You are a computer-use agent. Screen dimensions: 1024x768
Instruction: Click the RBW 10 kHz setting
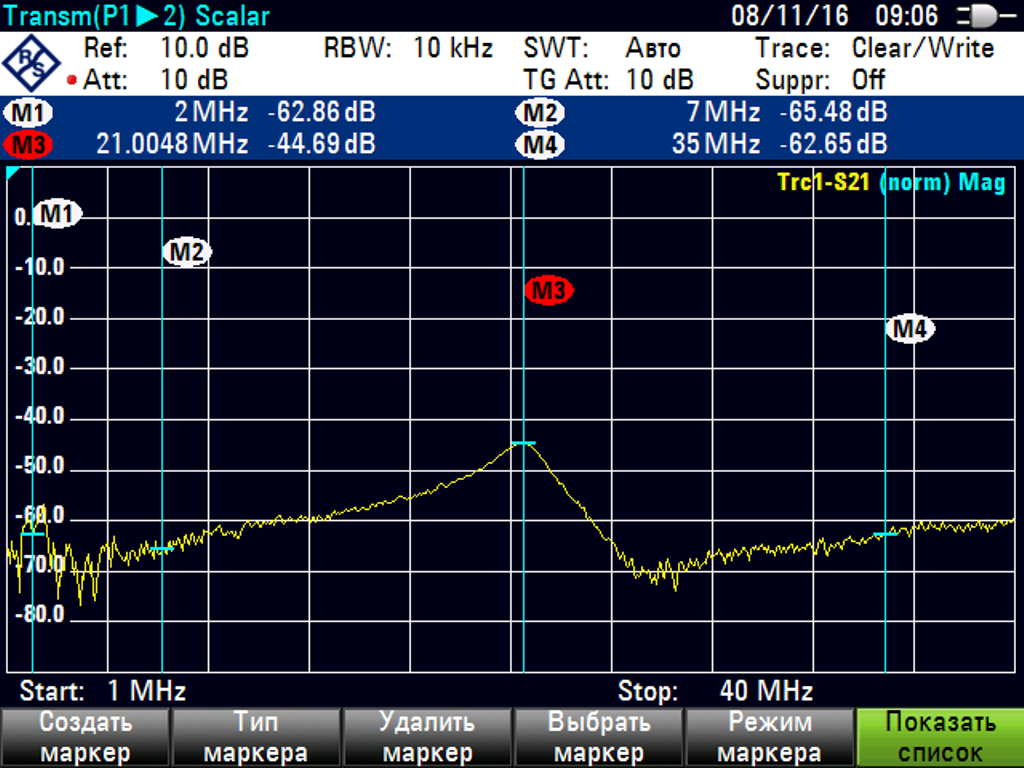(x=408, y=48)
